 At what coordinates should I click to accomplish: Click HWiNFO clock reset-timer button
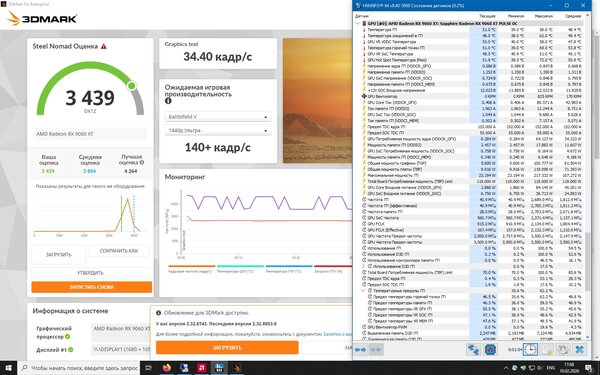(530, 349)
